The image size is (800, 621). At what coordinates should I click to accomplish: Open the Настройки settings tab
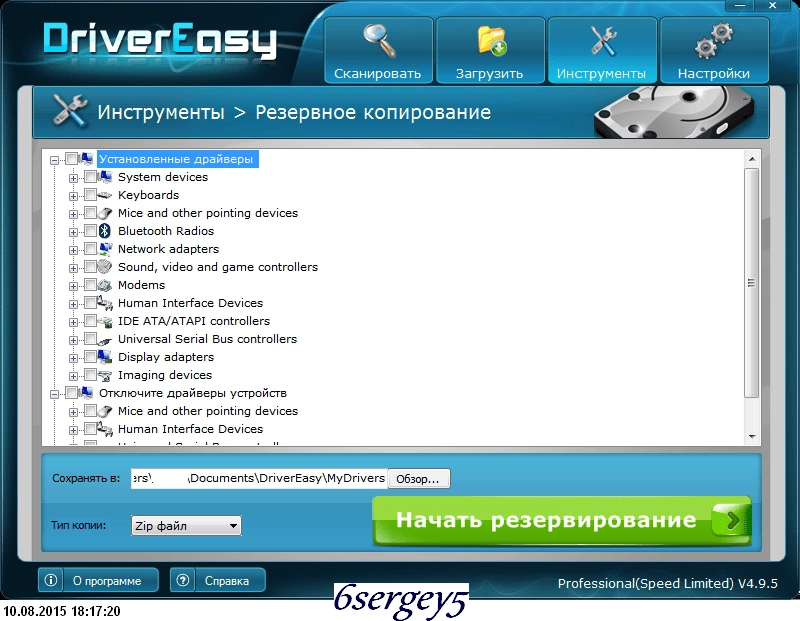(714, 50)
